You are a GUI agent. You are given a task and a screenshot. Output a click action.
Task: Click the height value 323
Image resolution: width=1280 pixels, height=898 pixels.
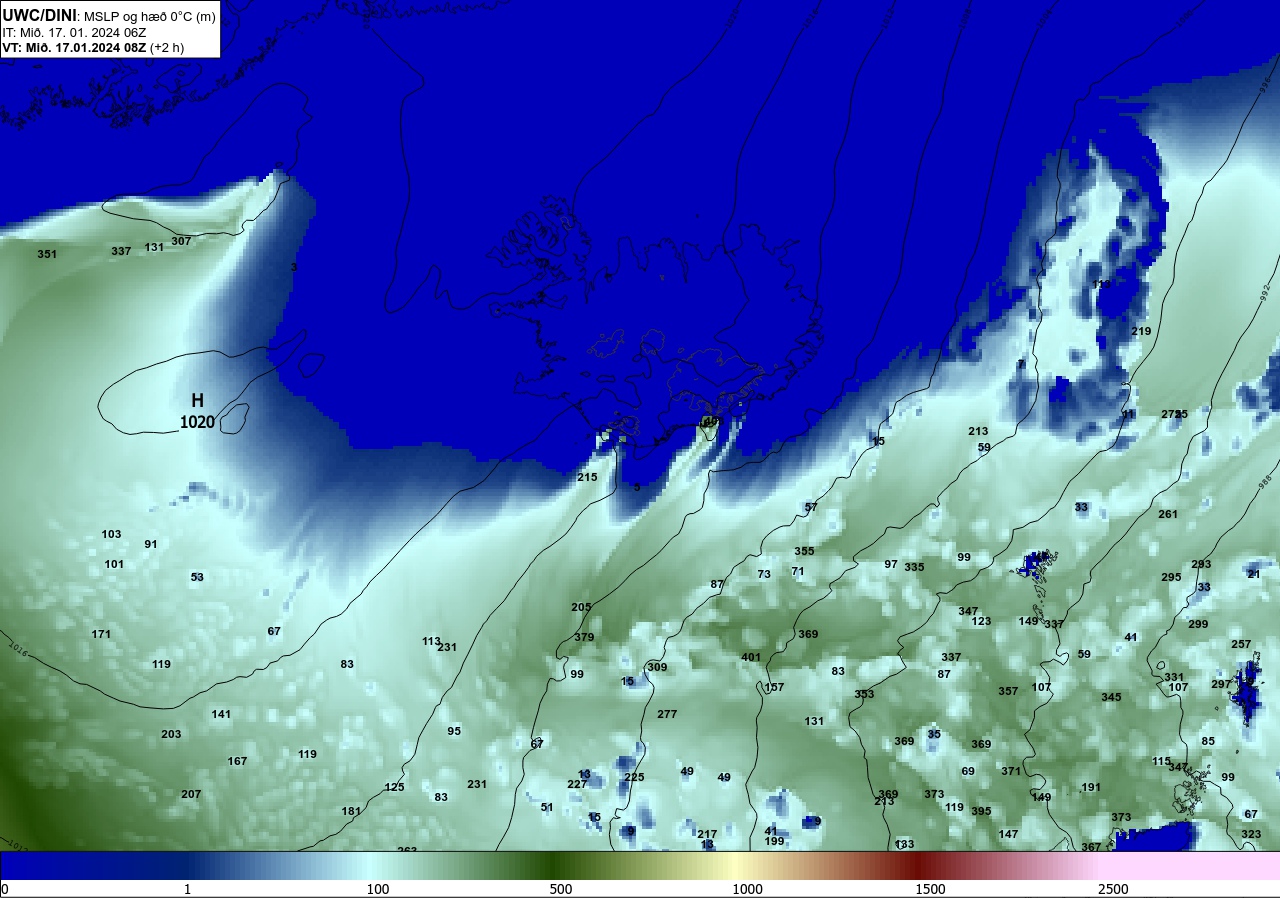[x=1251, y=834]
